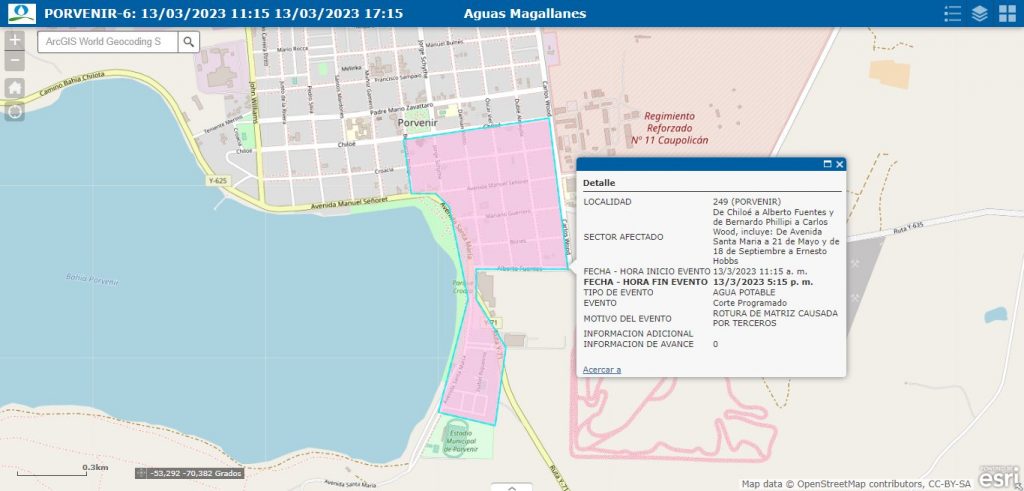Open the layer list widget
The width and height of the screenshot is (1024, 491).
(980, 14)
